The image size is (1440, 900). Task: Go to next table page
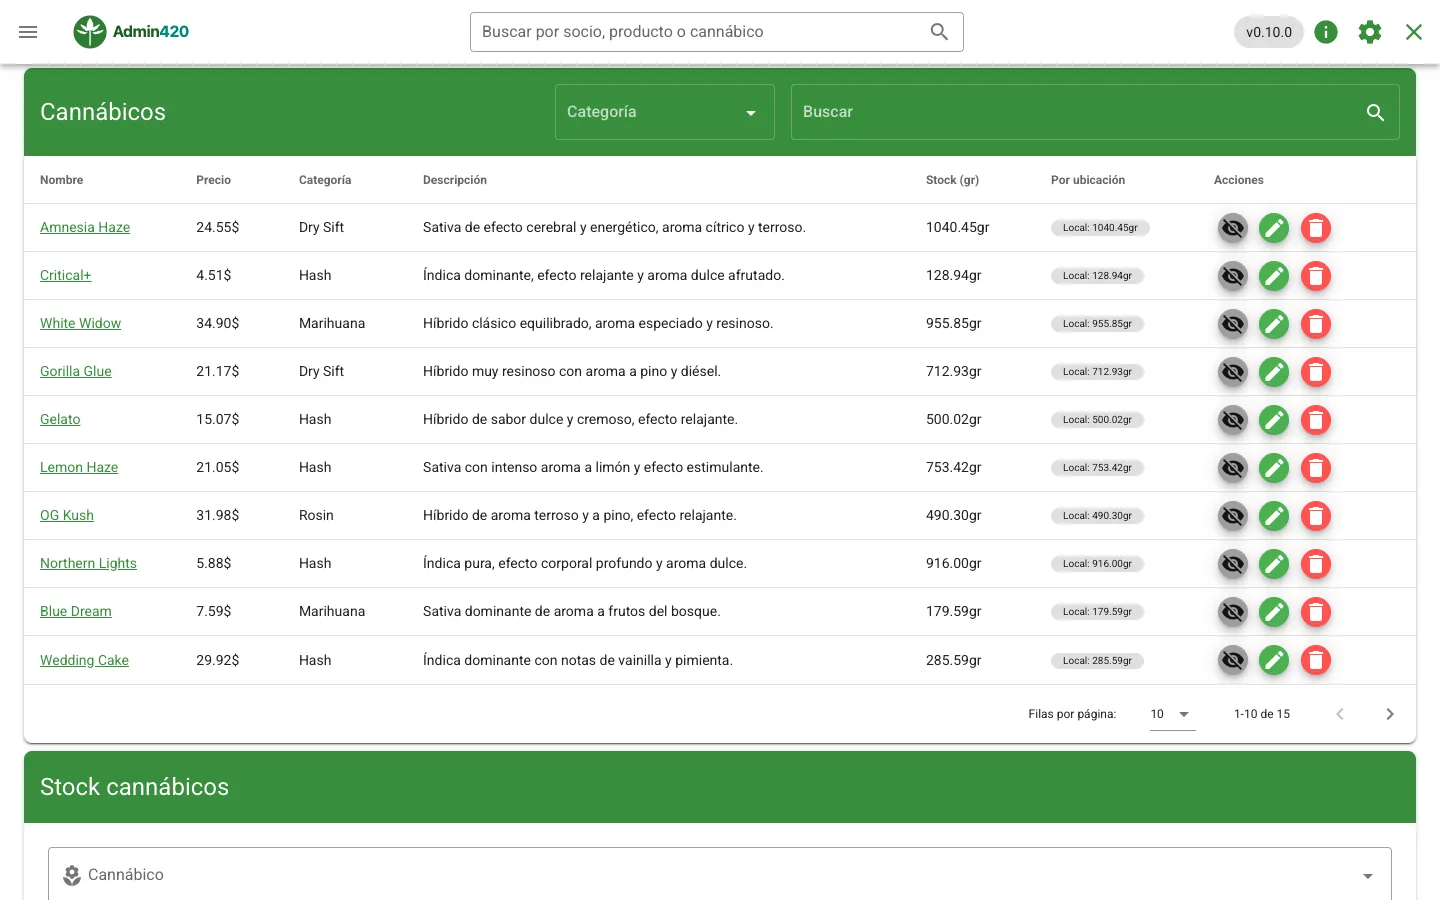click(x=1390, y=714)
